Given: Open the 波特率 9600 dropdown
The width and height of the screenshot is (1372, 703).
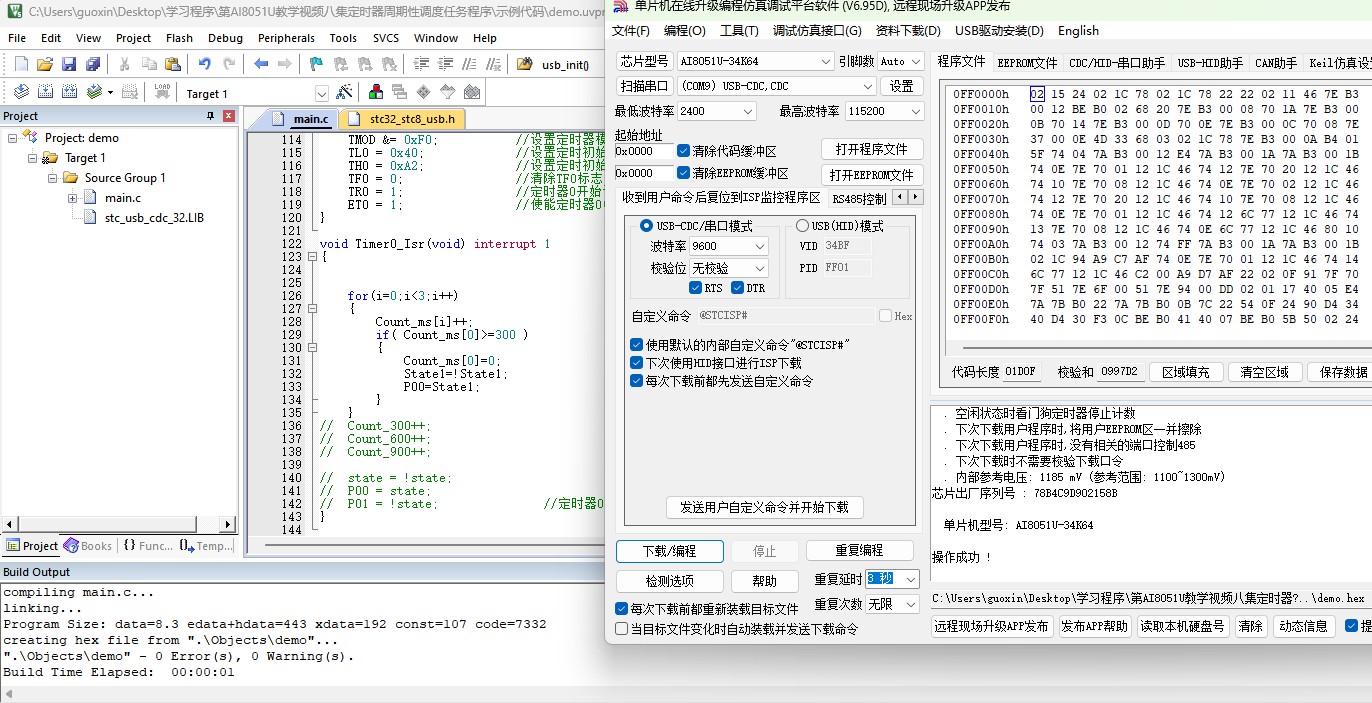Looking at the screenshot, I should [729, 246].
